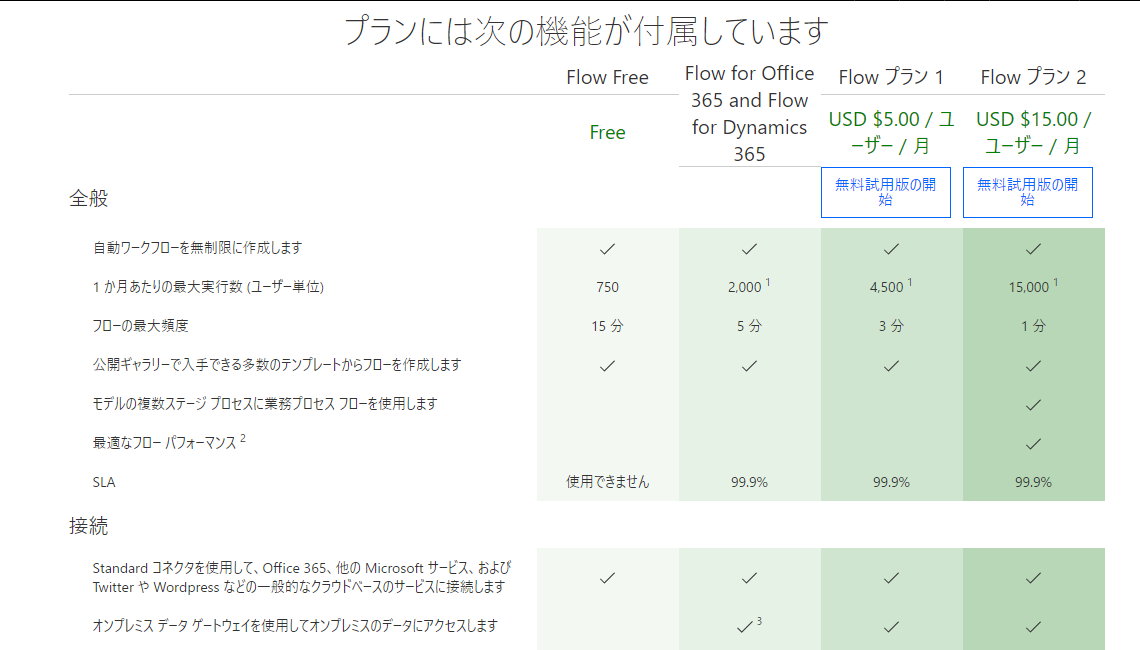This screenshot has width=1140, height=650.
Task: Click the 接続 section heading
Action: 89,526
